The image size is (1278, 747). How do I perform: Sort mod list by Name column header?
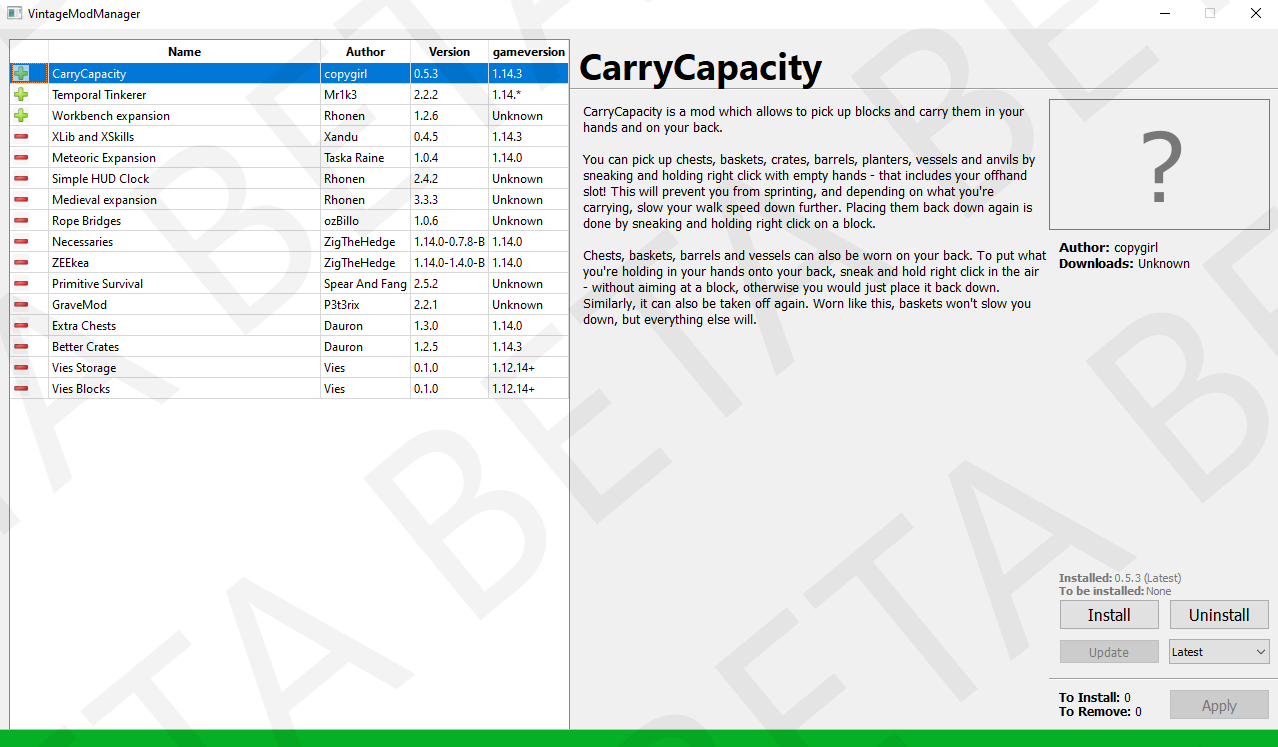pyautogui.click(x=184, y=52)
